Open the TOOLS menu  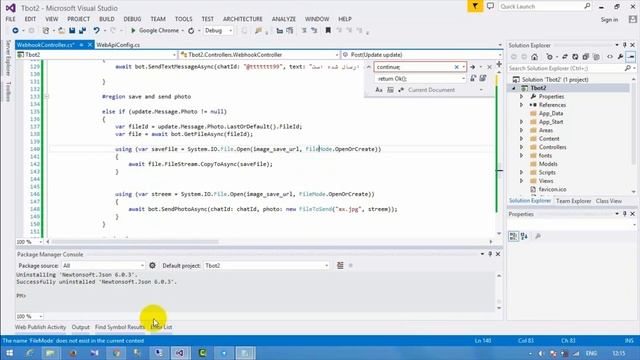tap(184, 19)
